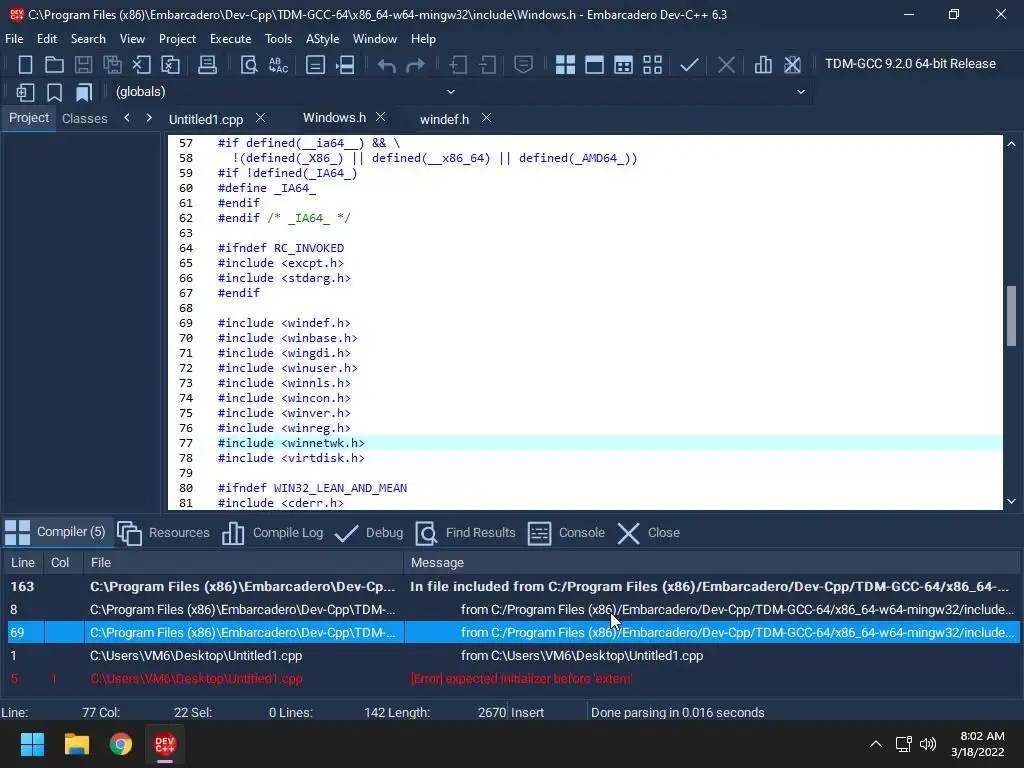
Task: Click the Goto Bookmarks icon
Action: coord(84,92)
